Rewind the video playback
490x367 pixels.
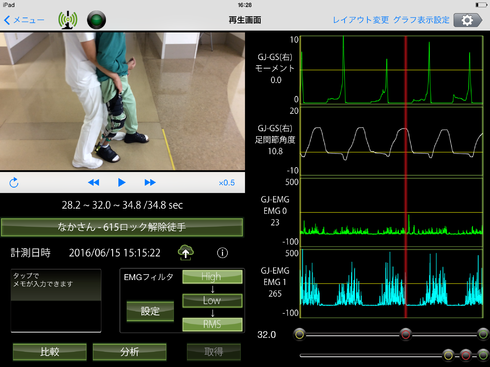[94, 183]
